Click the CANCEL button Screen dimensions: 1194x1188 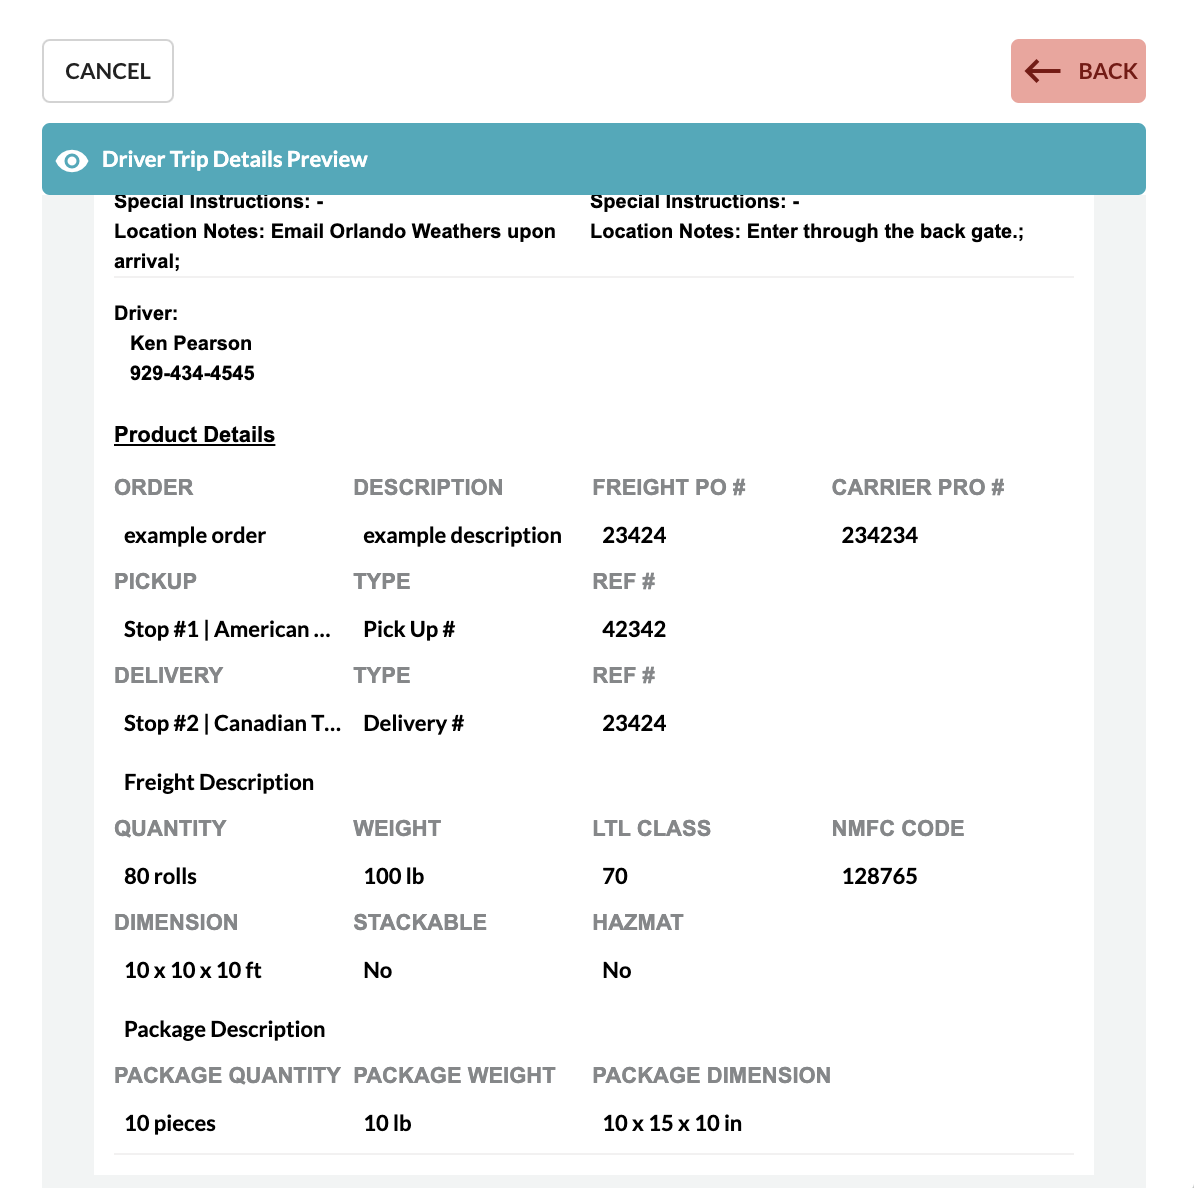click(x=107, y=71)
